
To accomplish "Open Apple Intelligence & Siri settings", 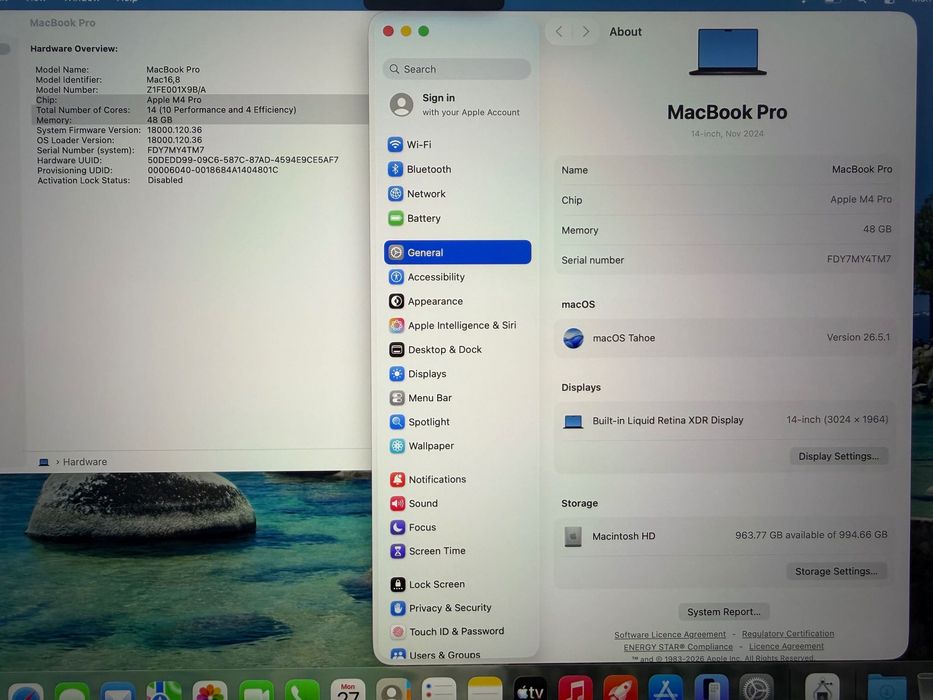I will pos(452,325).
